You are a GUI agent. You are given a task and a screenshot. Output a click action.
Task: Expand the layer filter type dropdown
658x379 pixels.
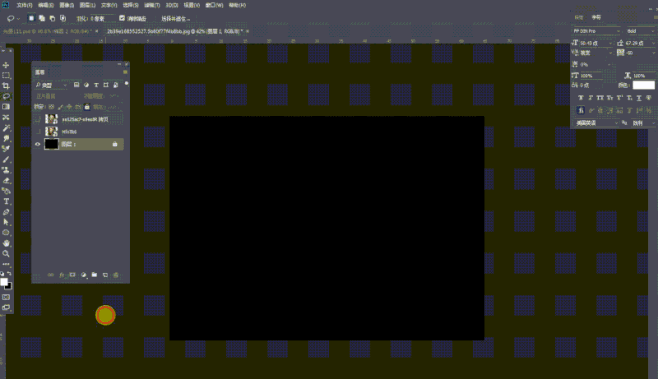[51, 85]
